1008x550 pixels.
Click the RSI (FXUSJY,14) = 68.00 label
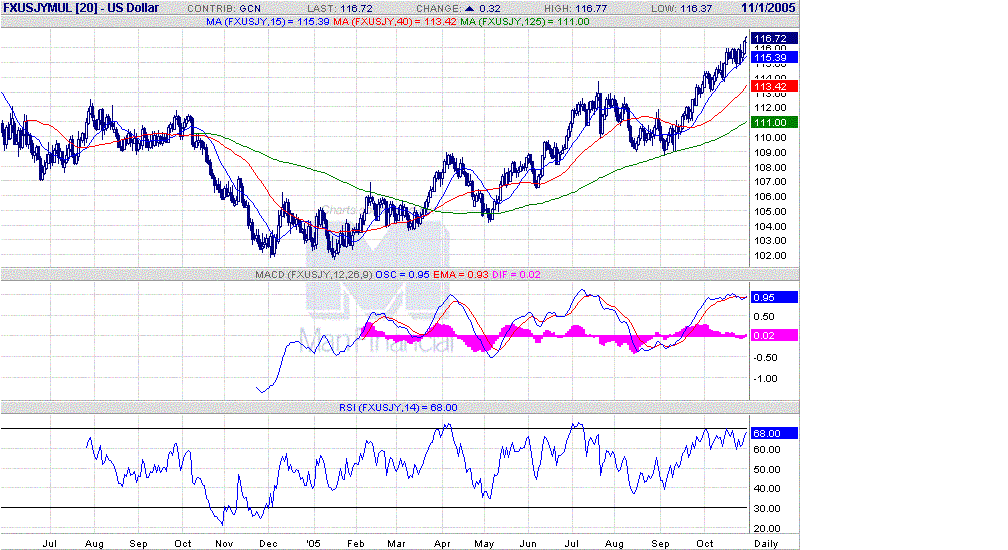click(399, 408)
